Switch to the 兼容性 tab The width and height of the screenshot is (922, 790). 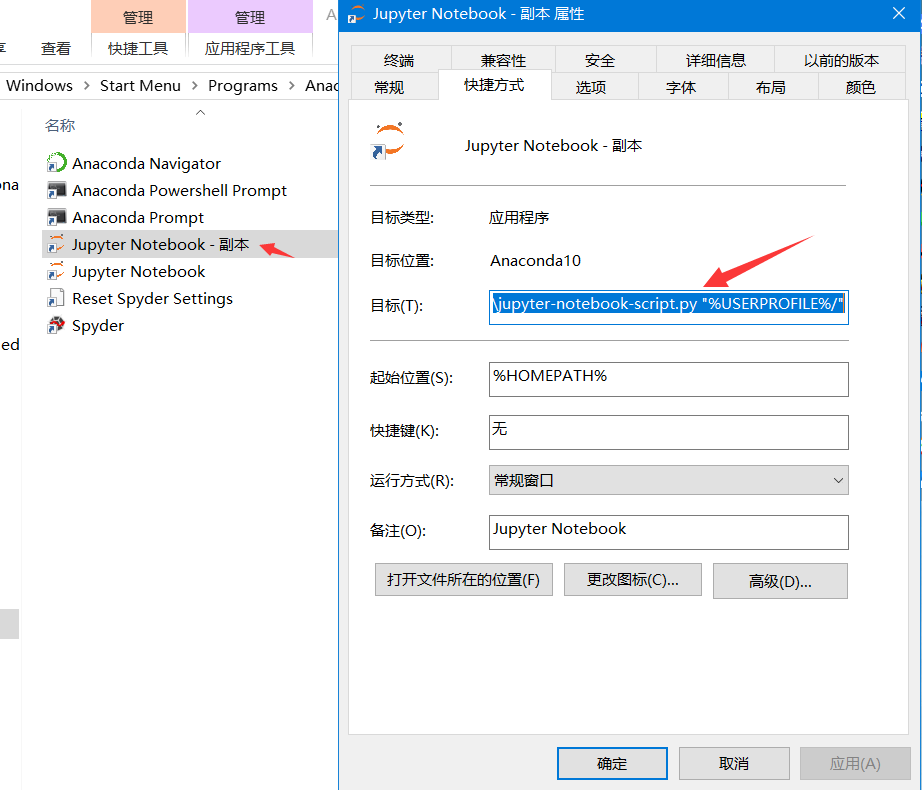point(503,60)
